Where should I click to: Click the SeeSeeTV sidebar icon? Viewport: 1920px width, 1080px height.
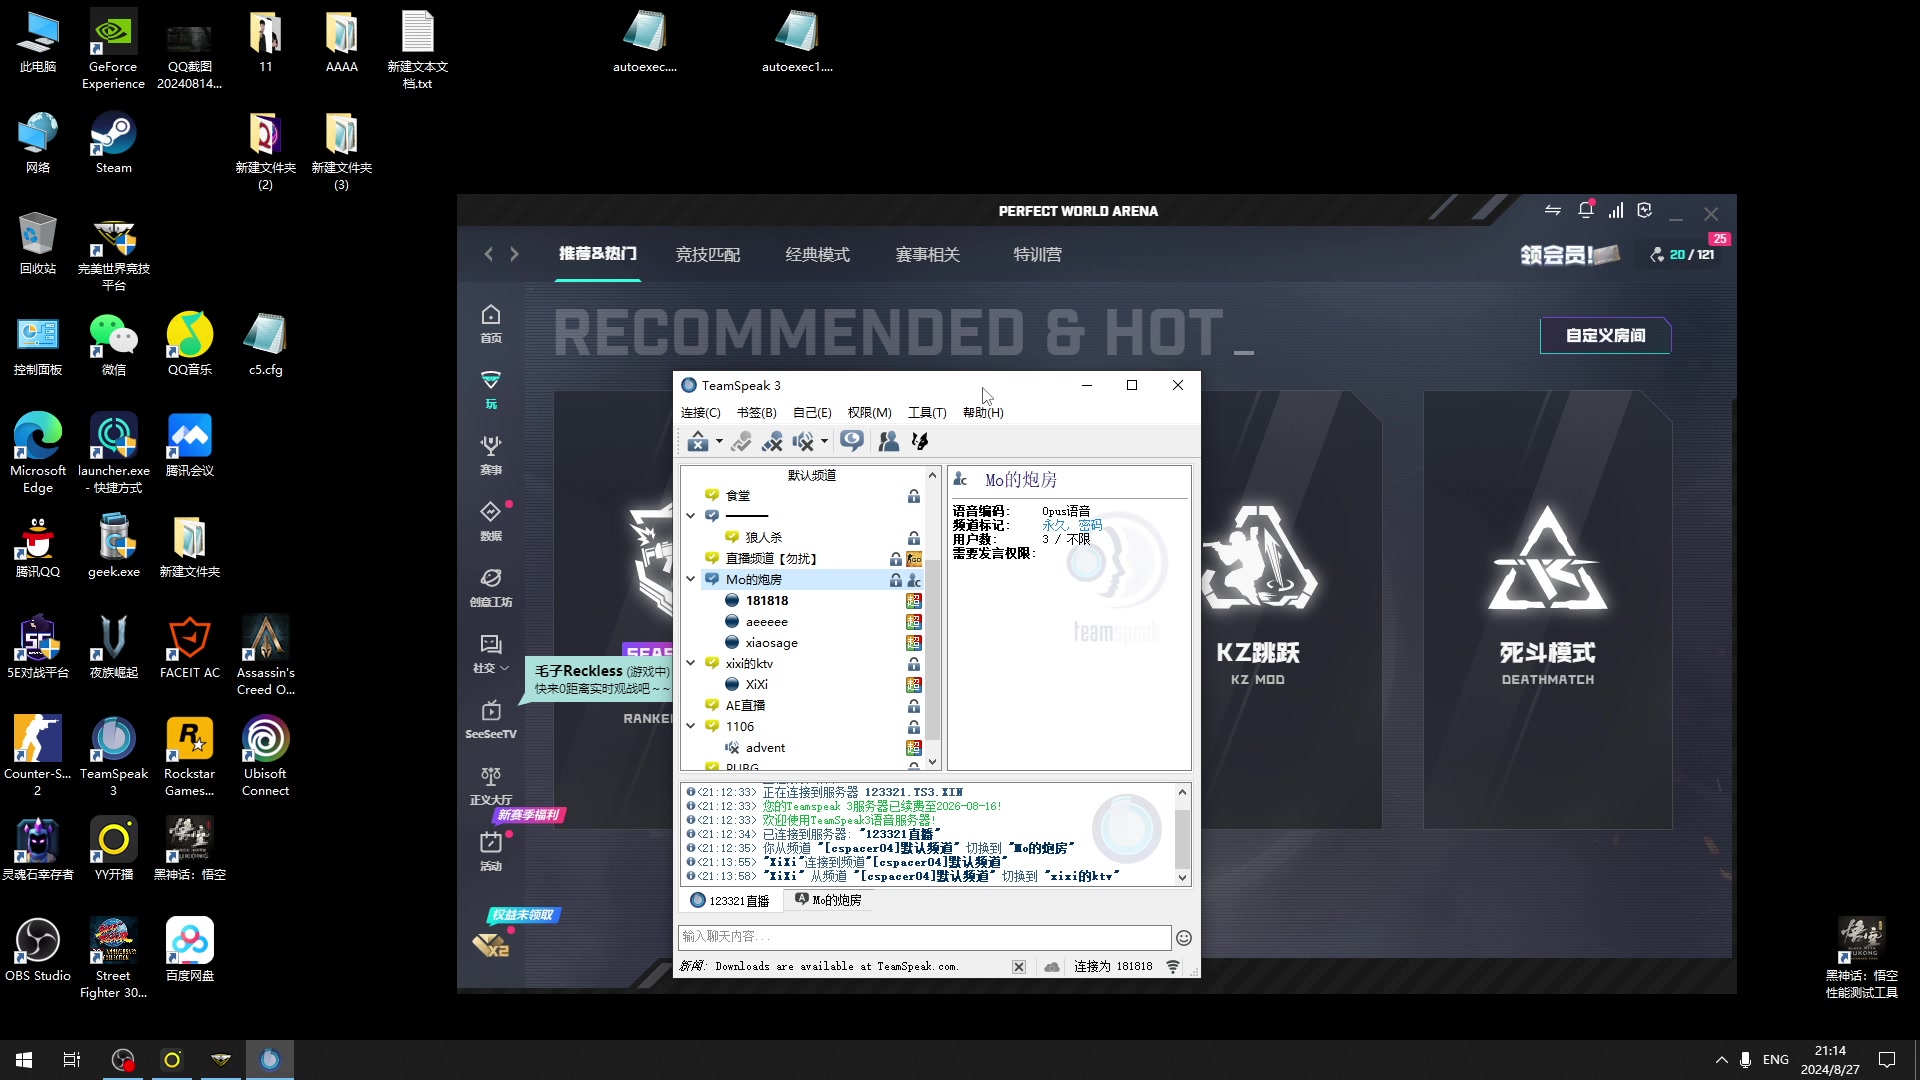point(490,720)
